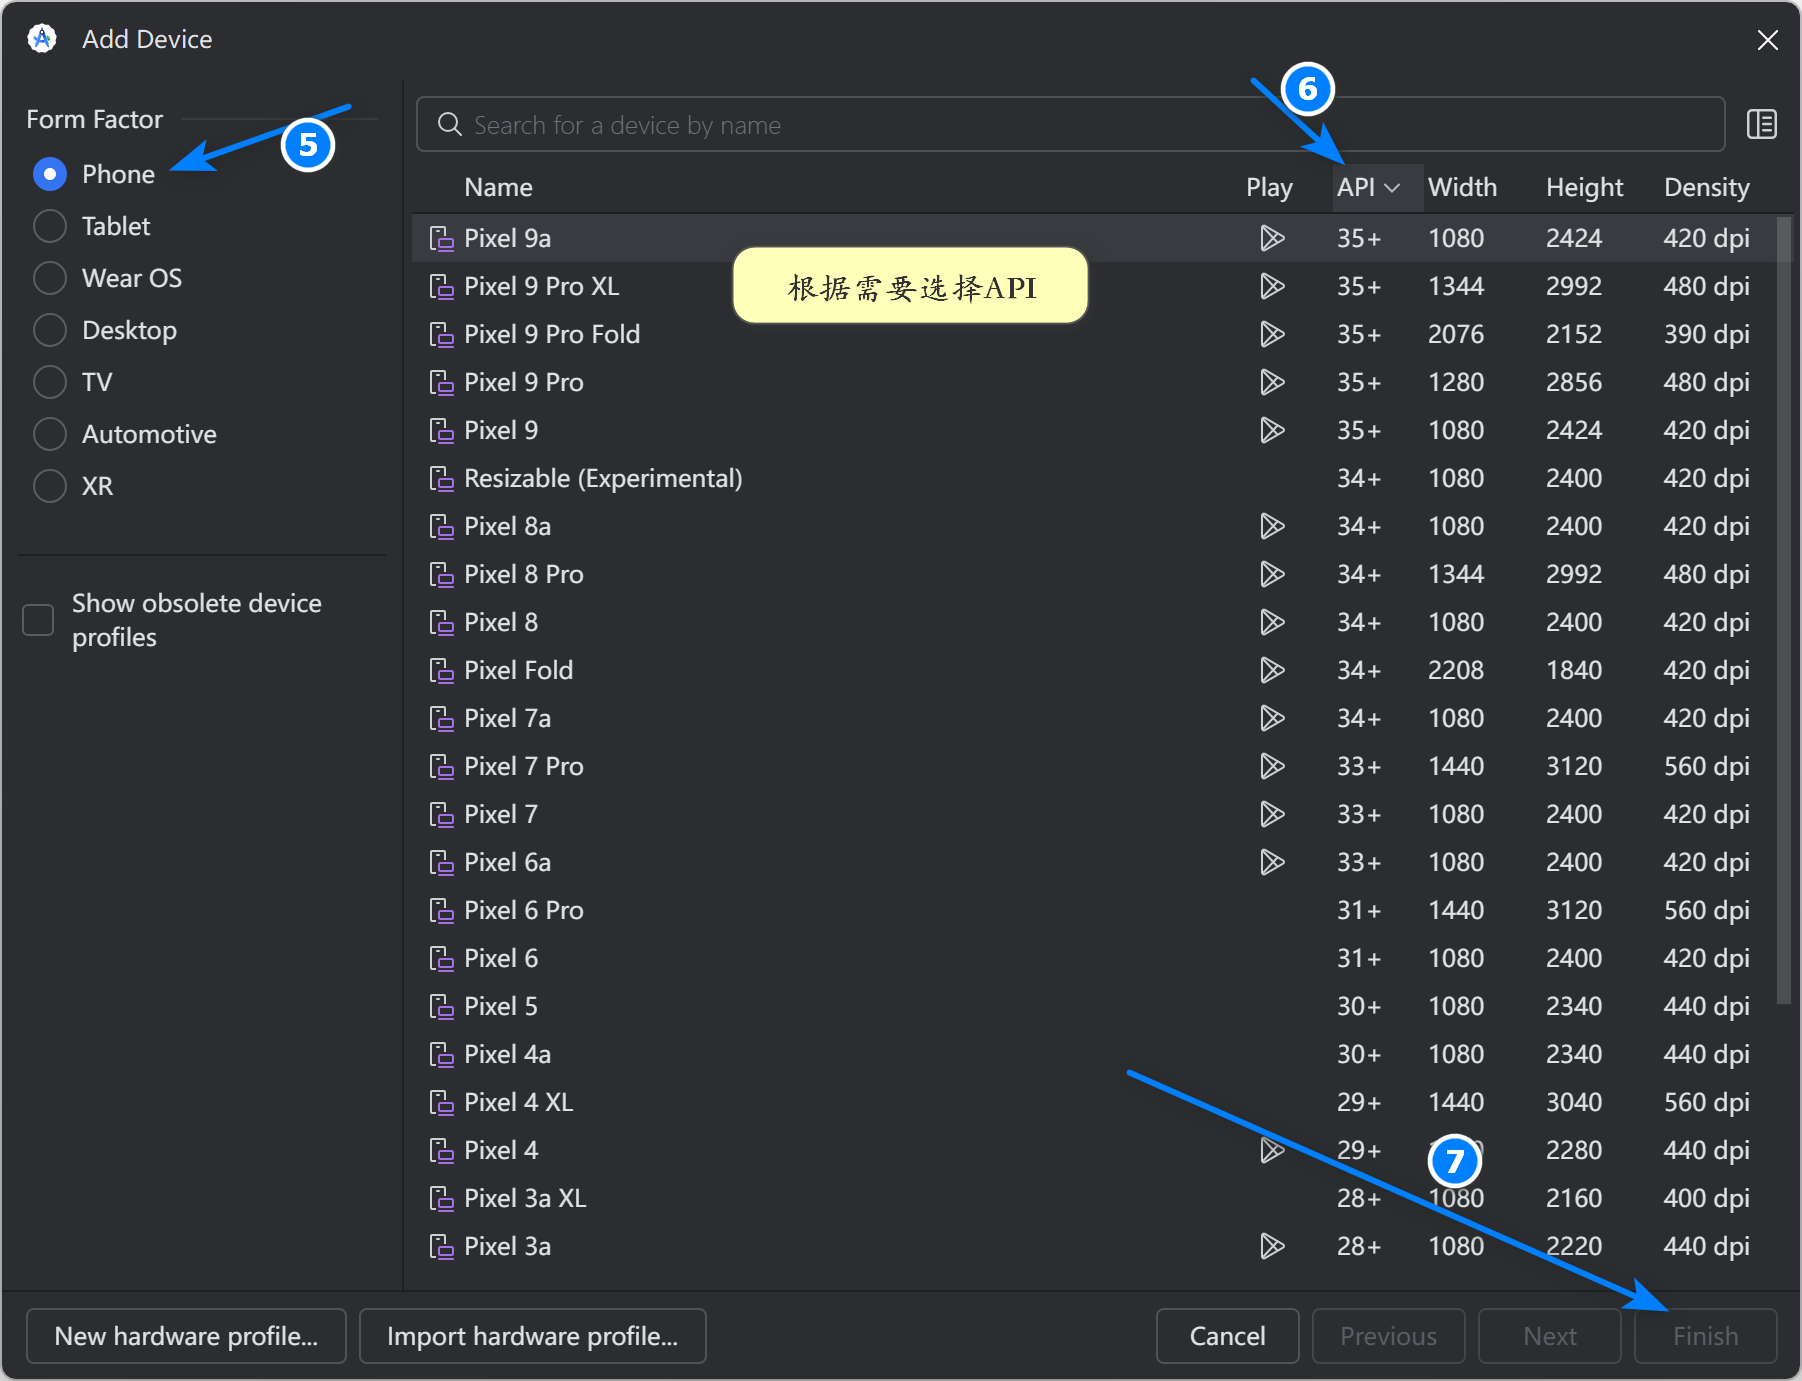Focus the device name search field

[1070, 124]
